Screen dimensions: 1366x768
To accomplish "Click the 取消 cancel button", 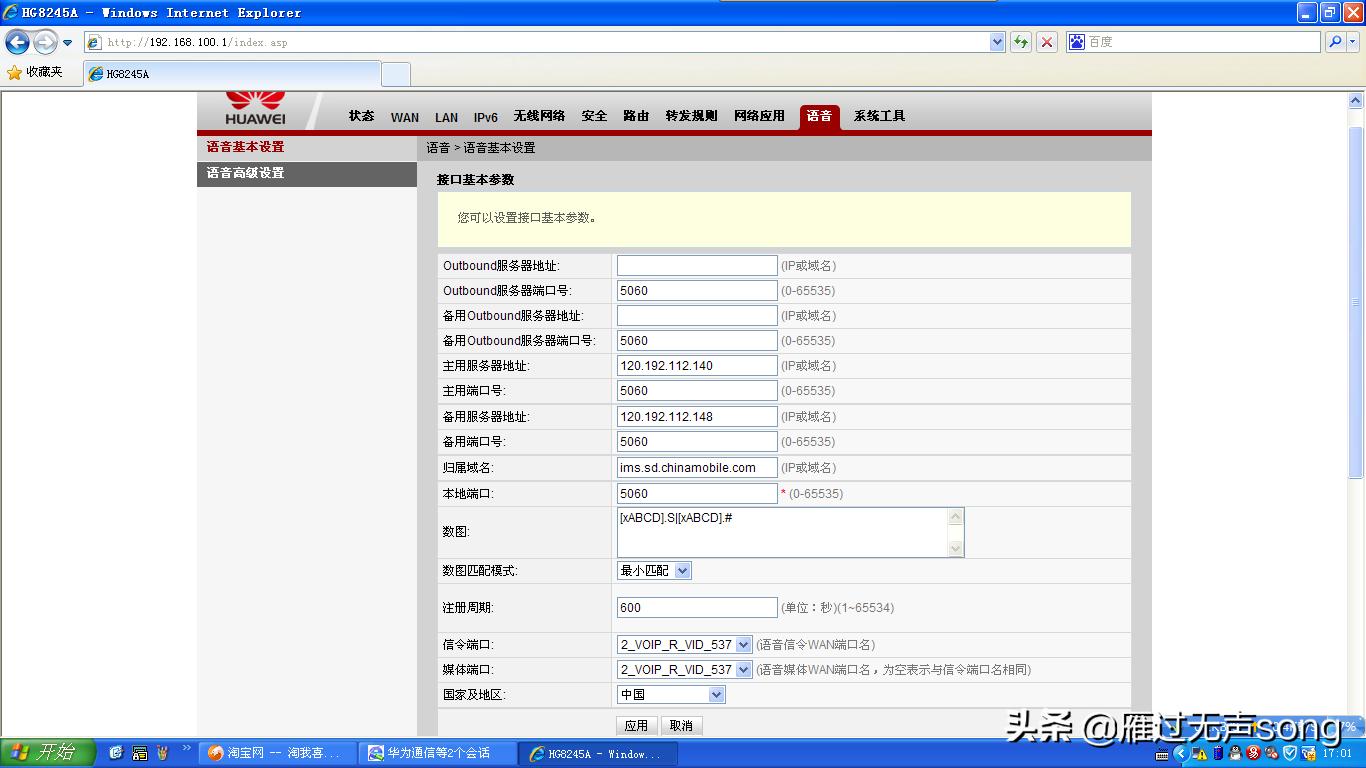I will coord(681,725).
